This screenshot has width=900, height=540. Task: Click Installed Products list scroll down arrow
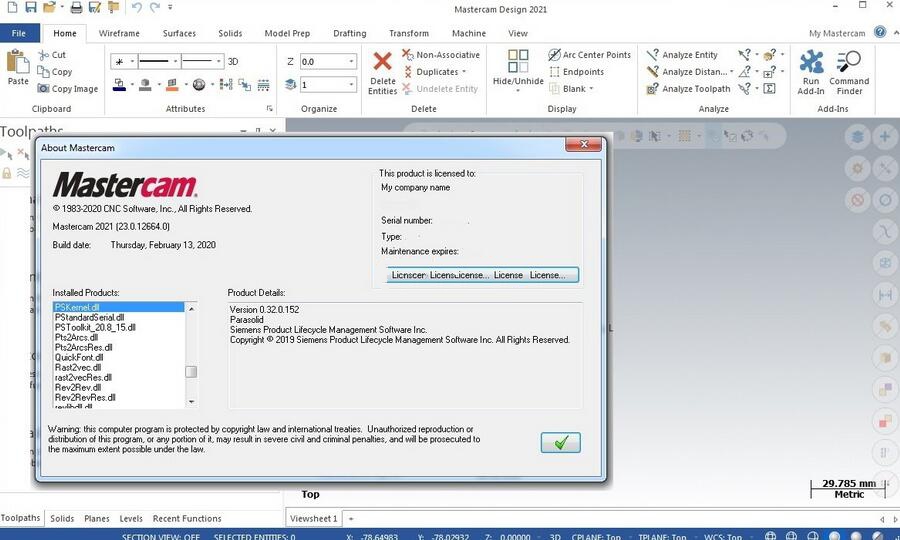tap(191, 402)
